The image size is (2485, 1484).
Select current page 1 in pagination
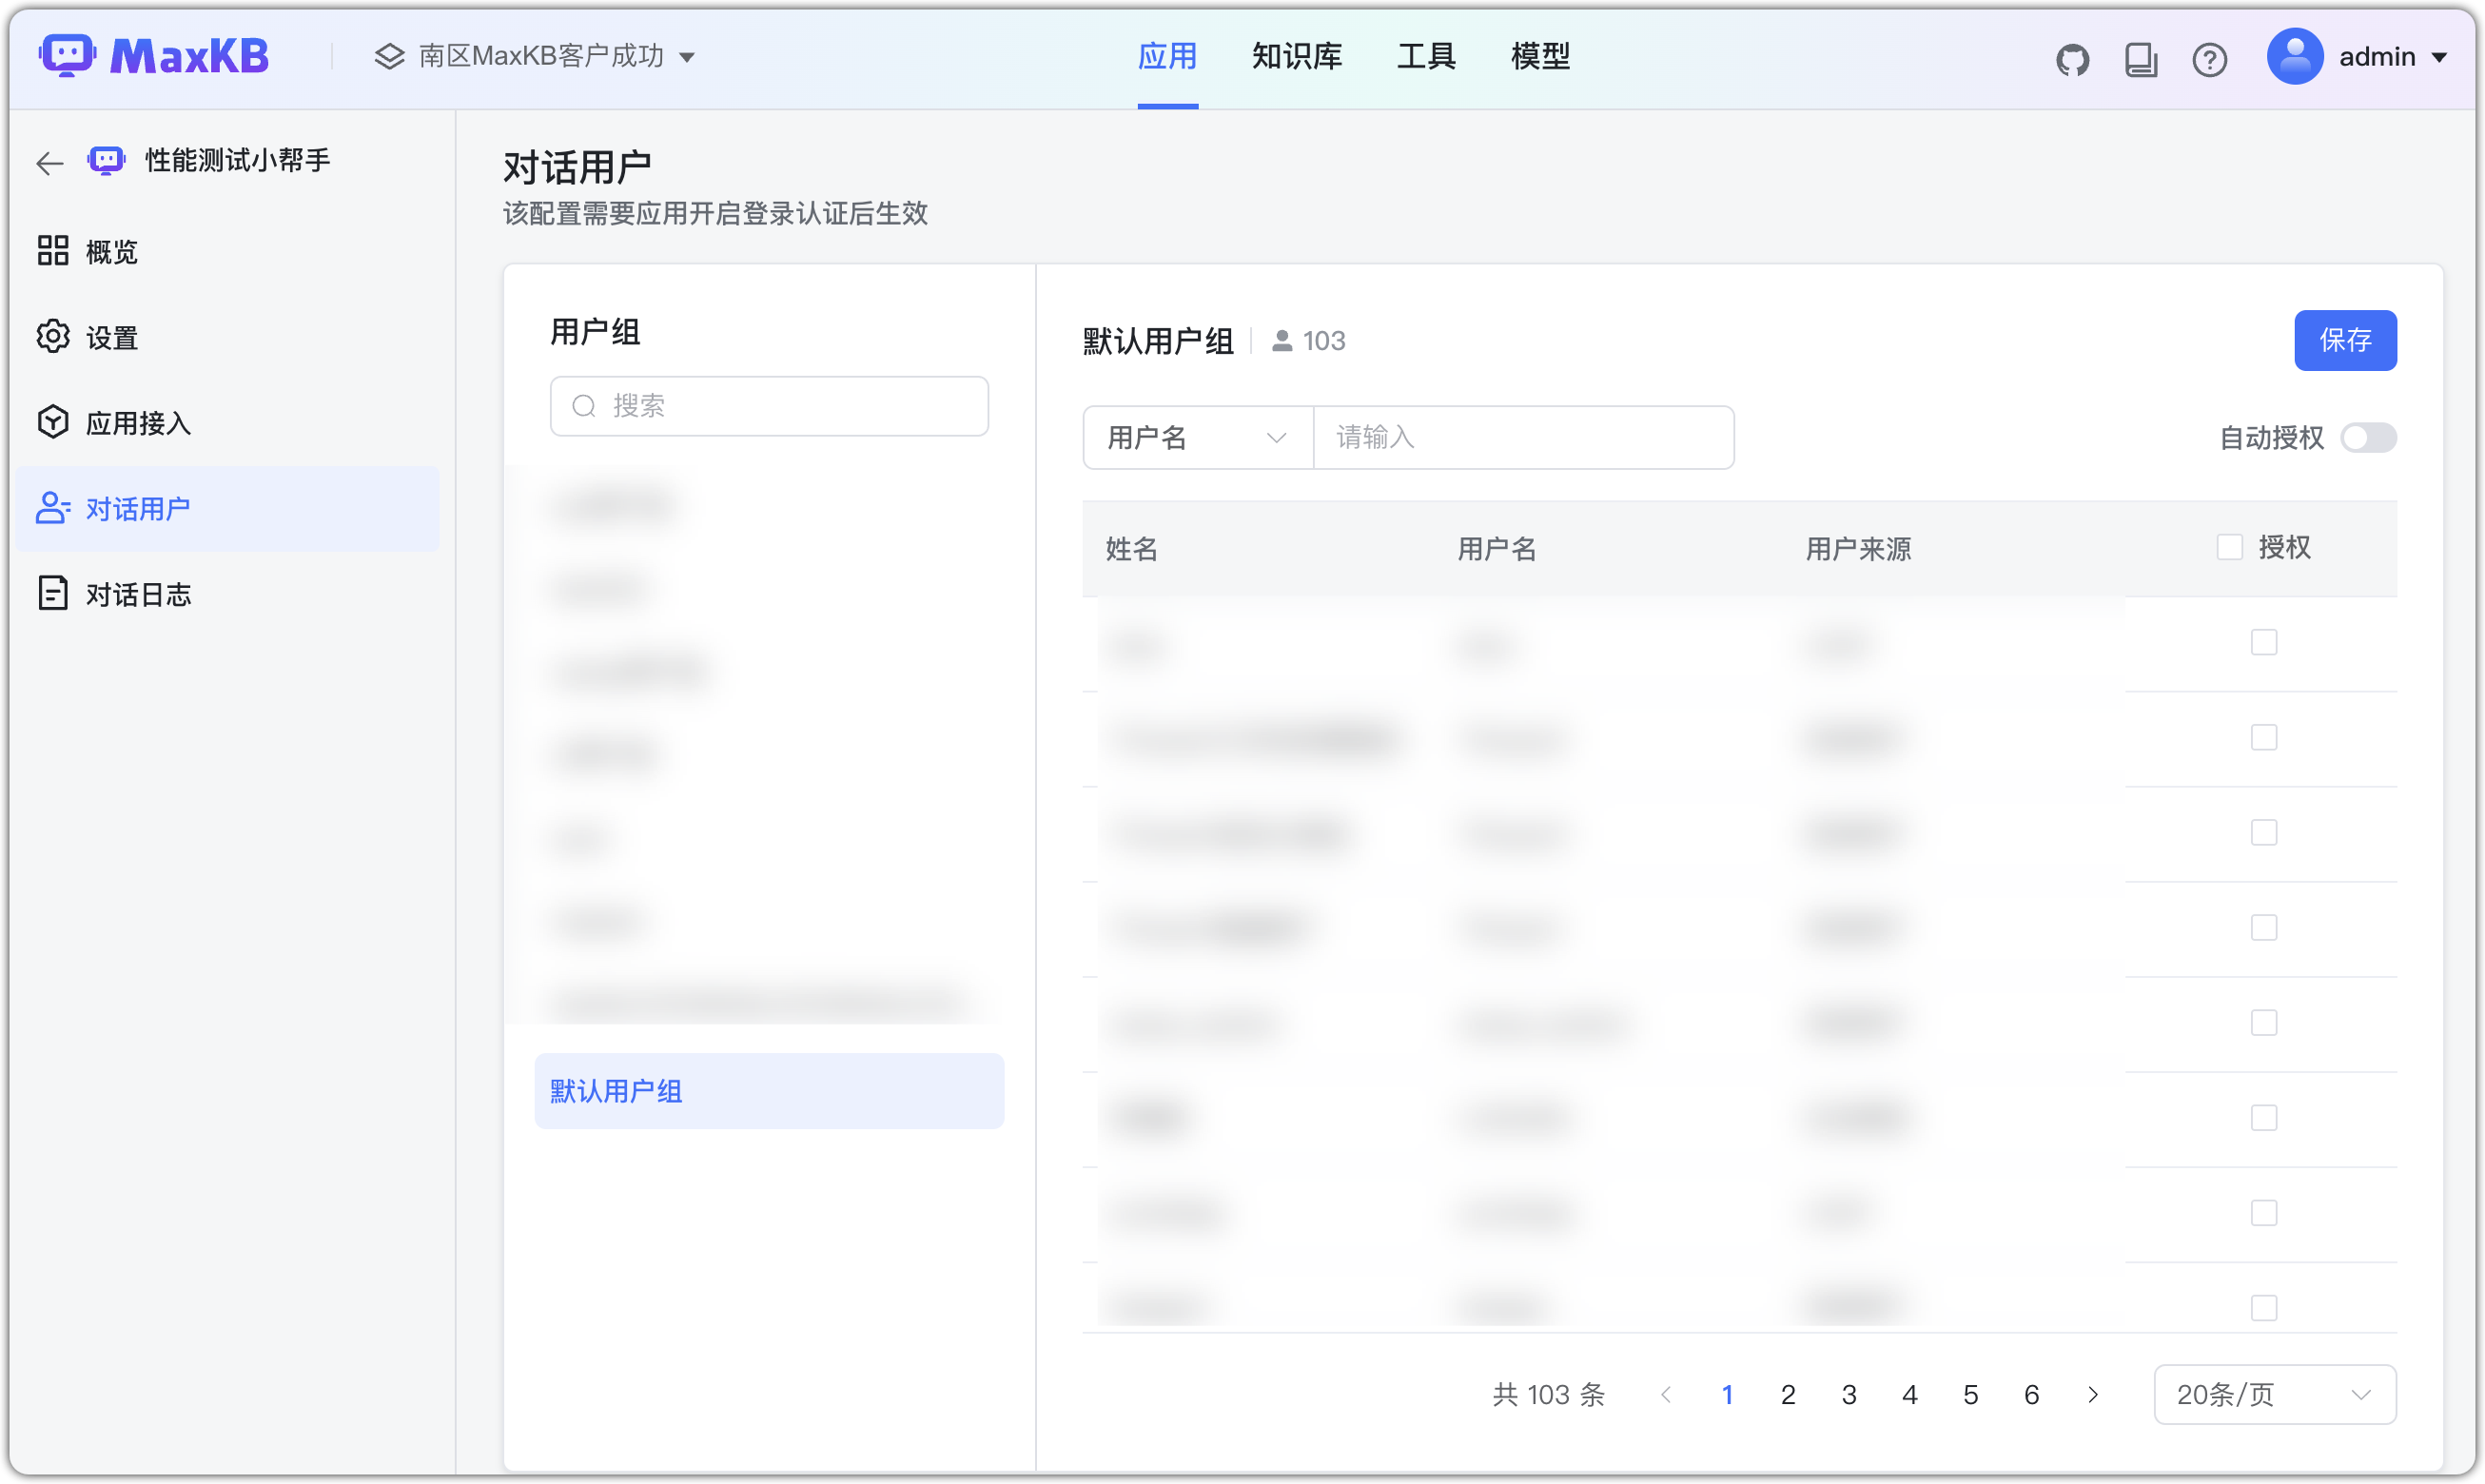[x=1726, y=1394]
